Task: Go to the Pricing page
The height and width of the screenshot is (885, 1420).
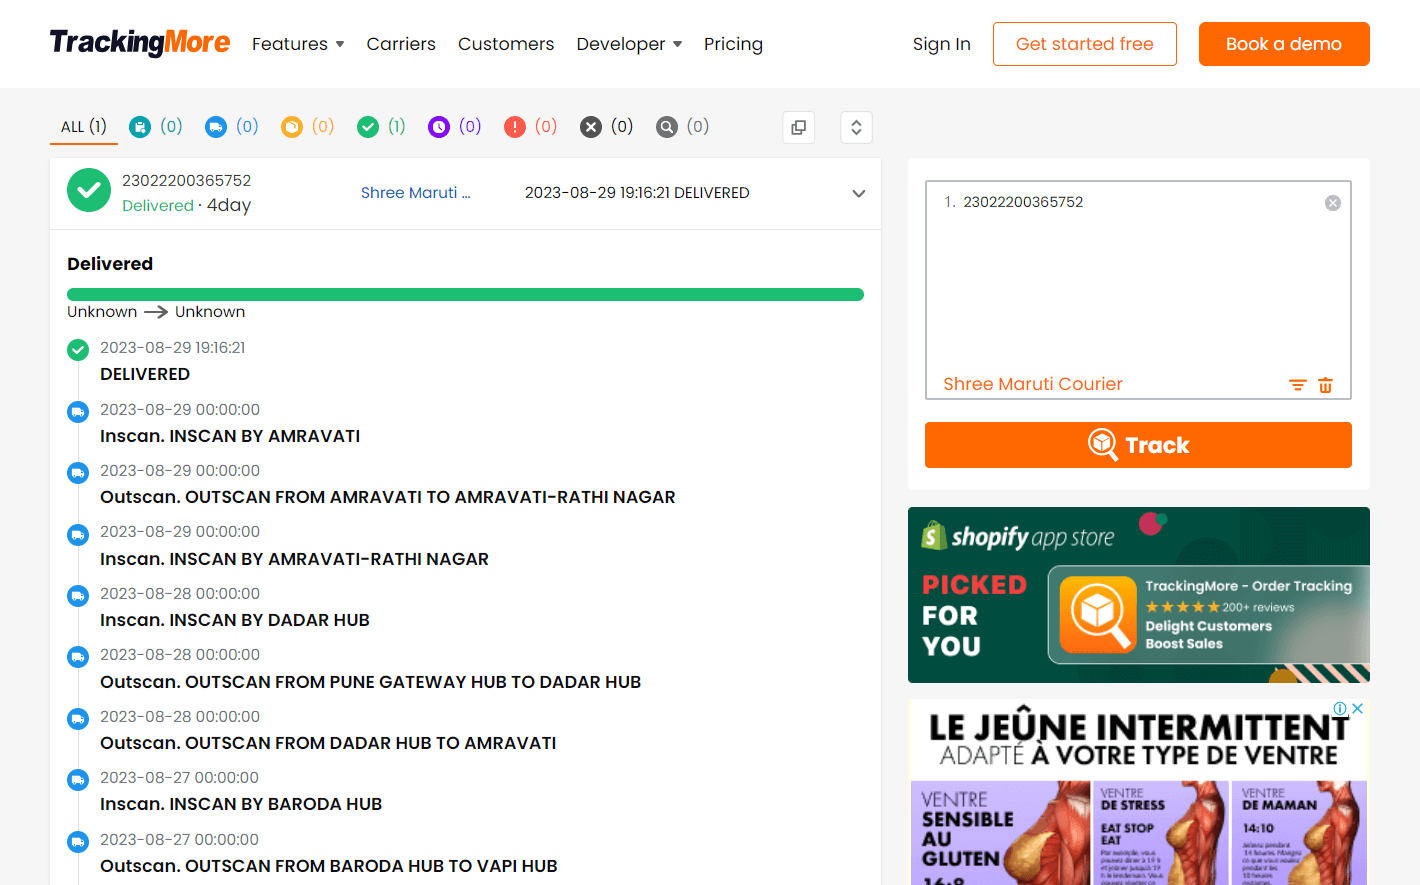Action: [x=733, y=44]
